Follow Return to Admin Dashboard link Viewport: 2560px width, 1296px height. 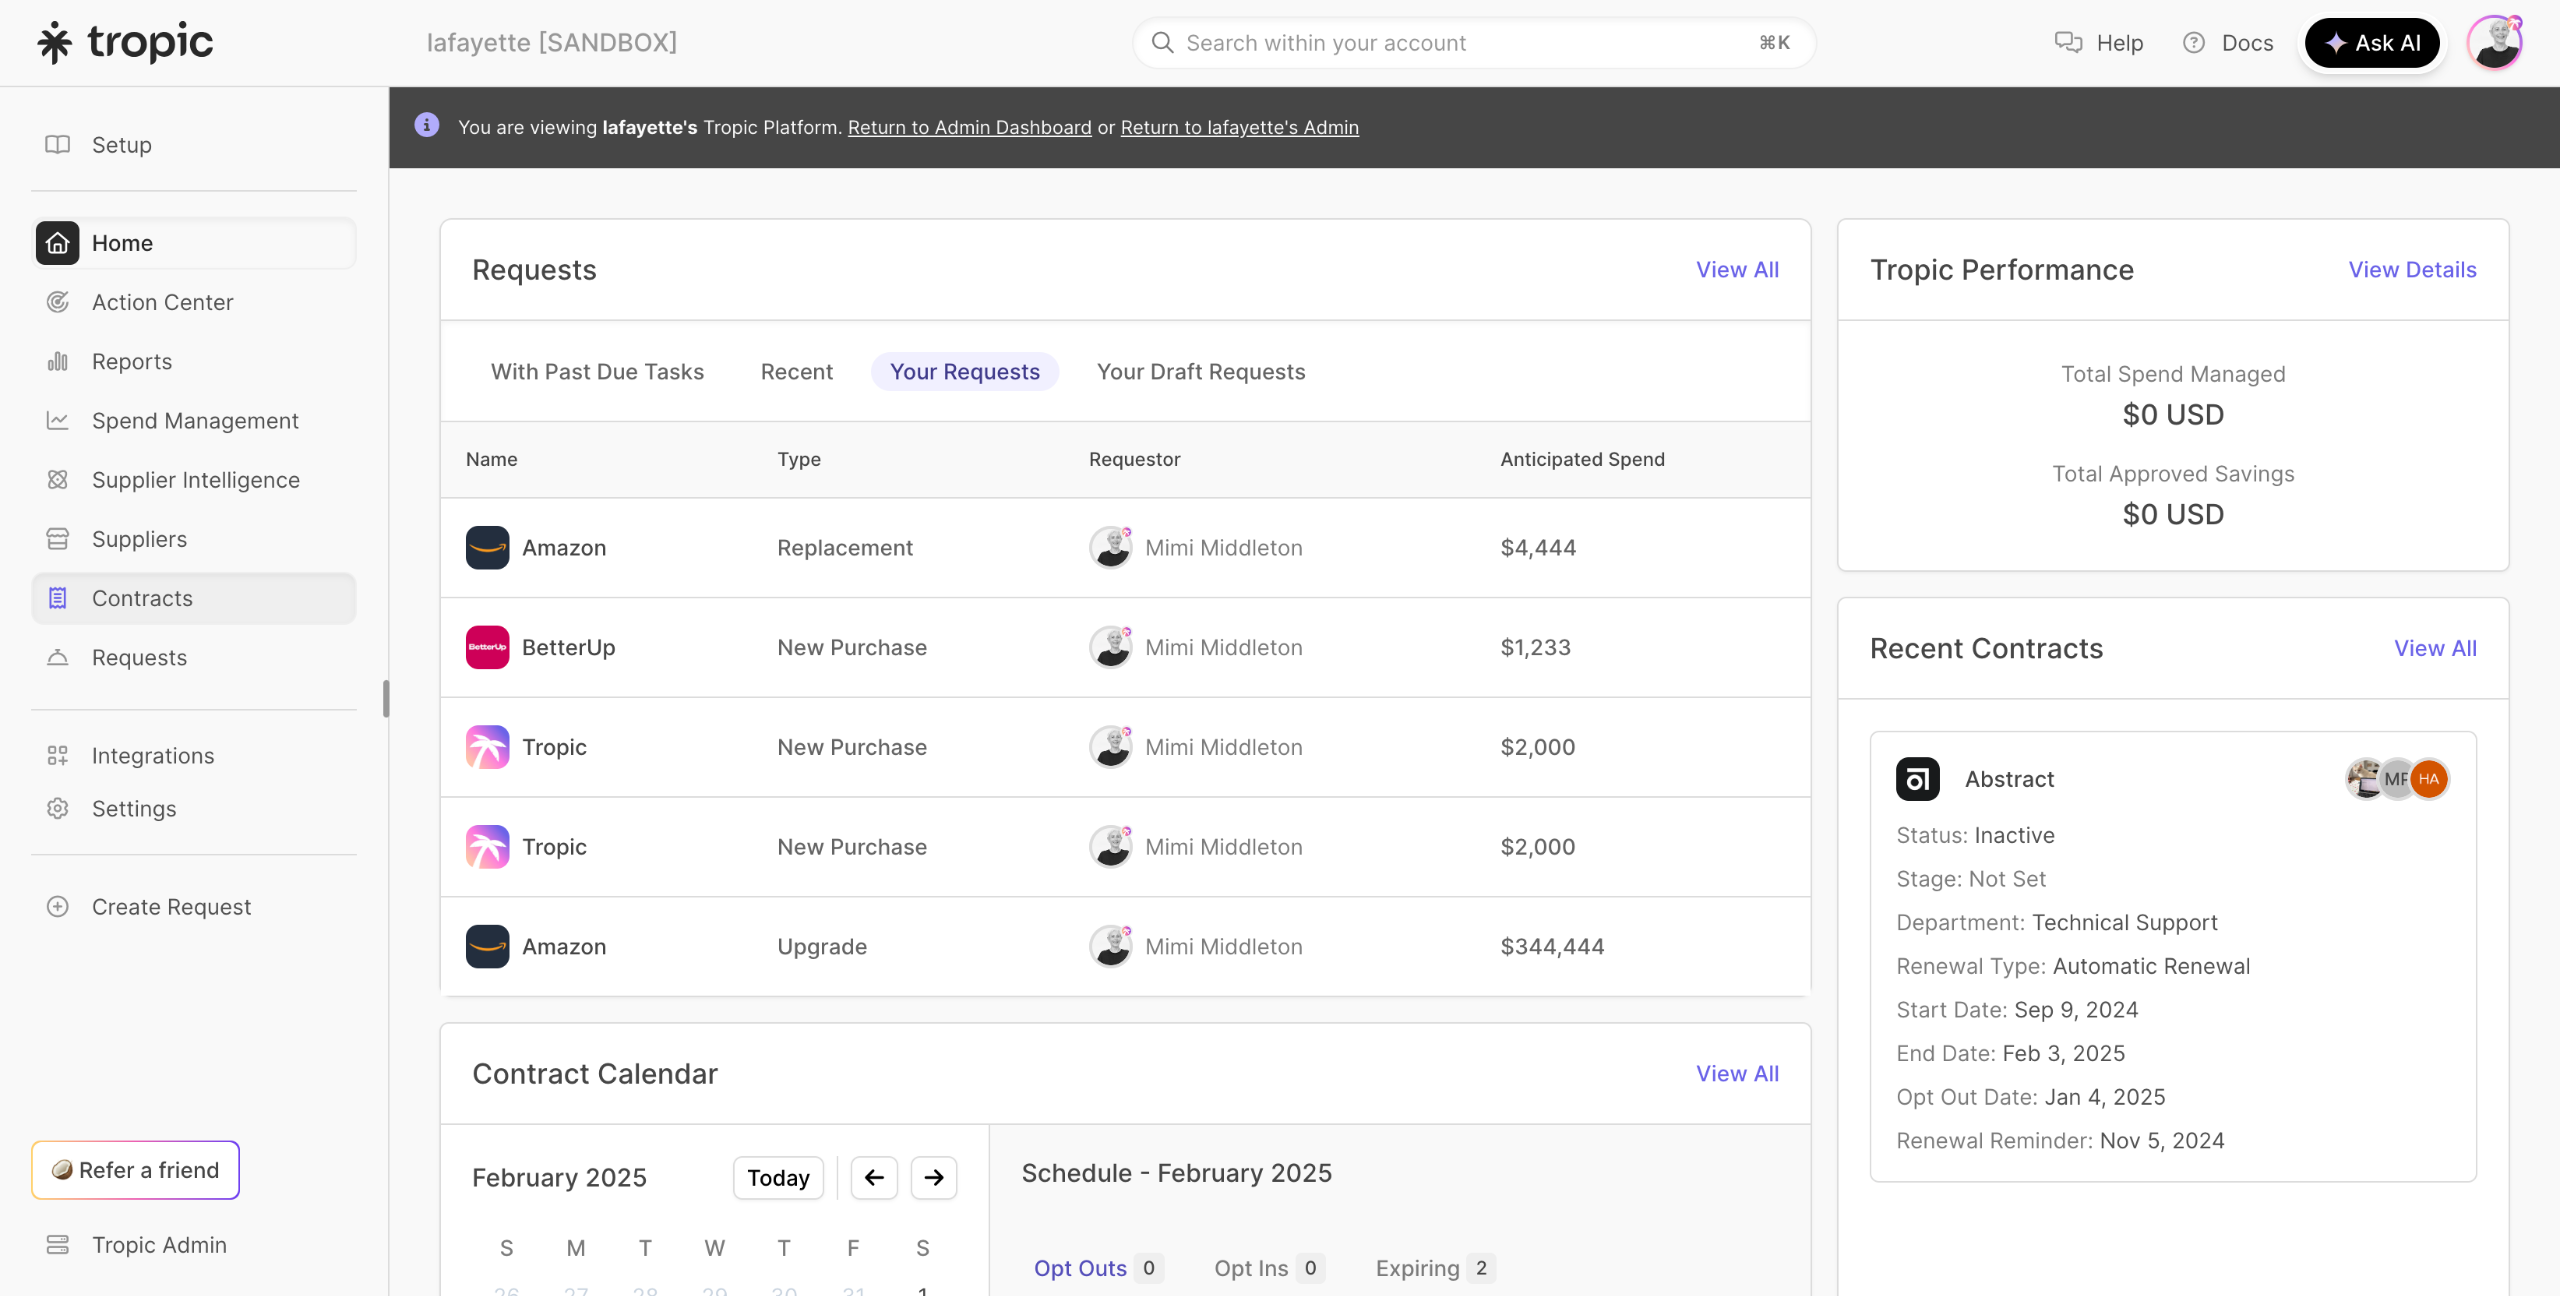coord(969,127)
